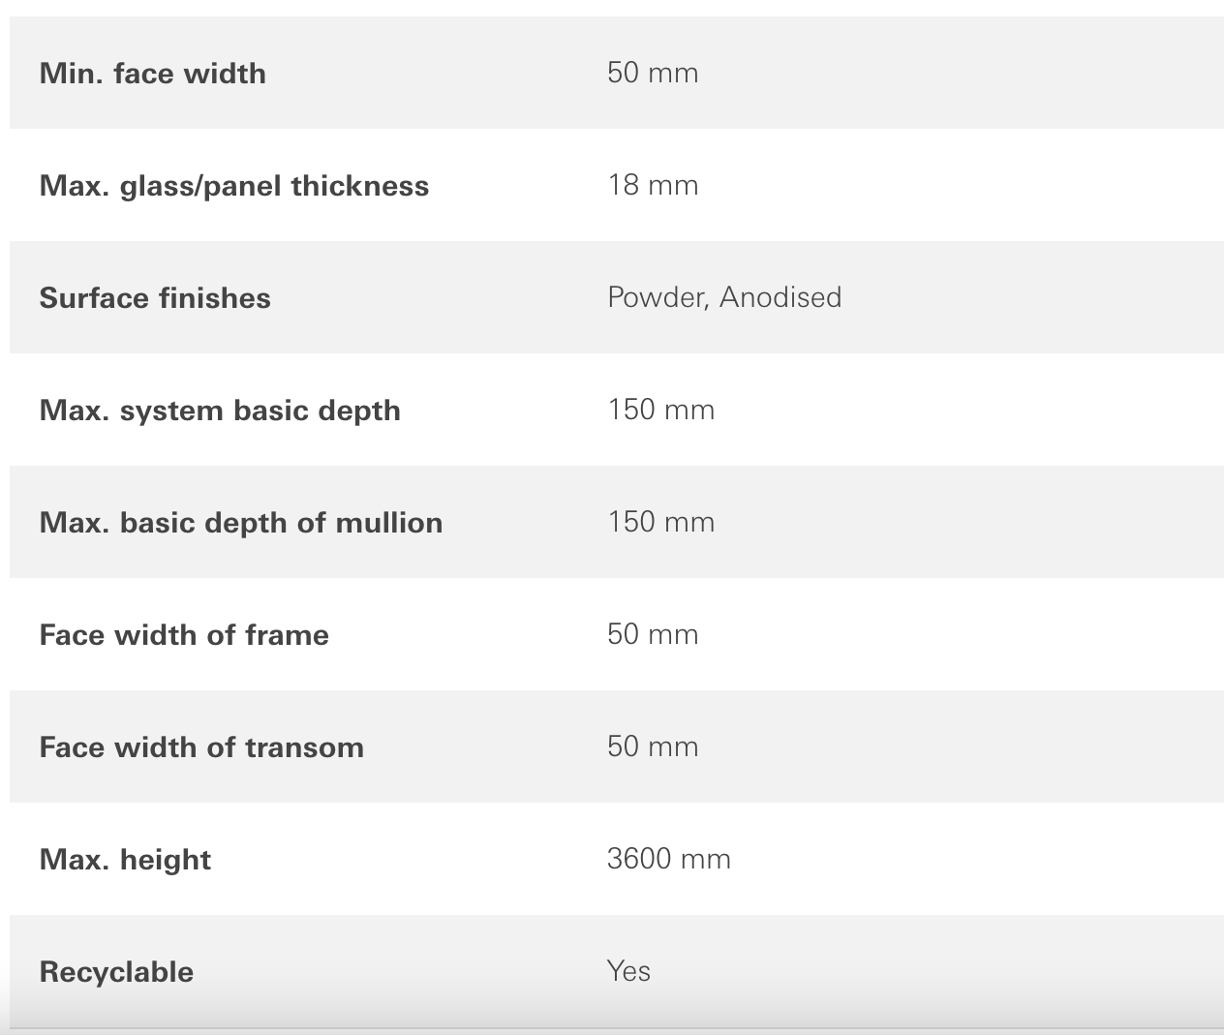The image size is (1224, 1036).
Task: Click the Surface finishes table row
Action: (x=616, y=297)
